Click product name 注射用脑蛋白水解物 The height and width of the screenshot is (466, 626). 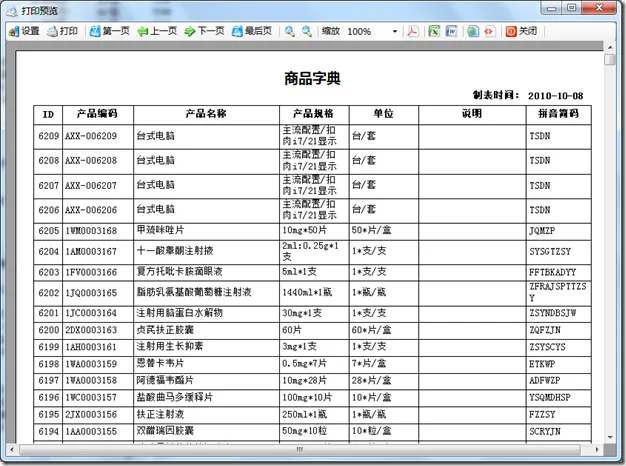click(x=180, y=313)
